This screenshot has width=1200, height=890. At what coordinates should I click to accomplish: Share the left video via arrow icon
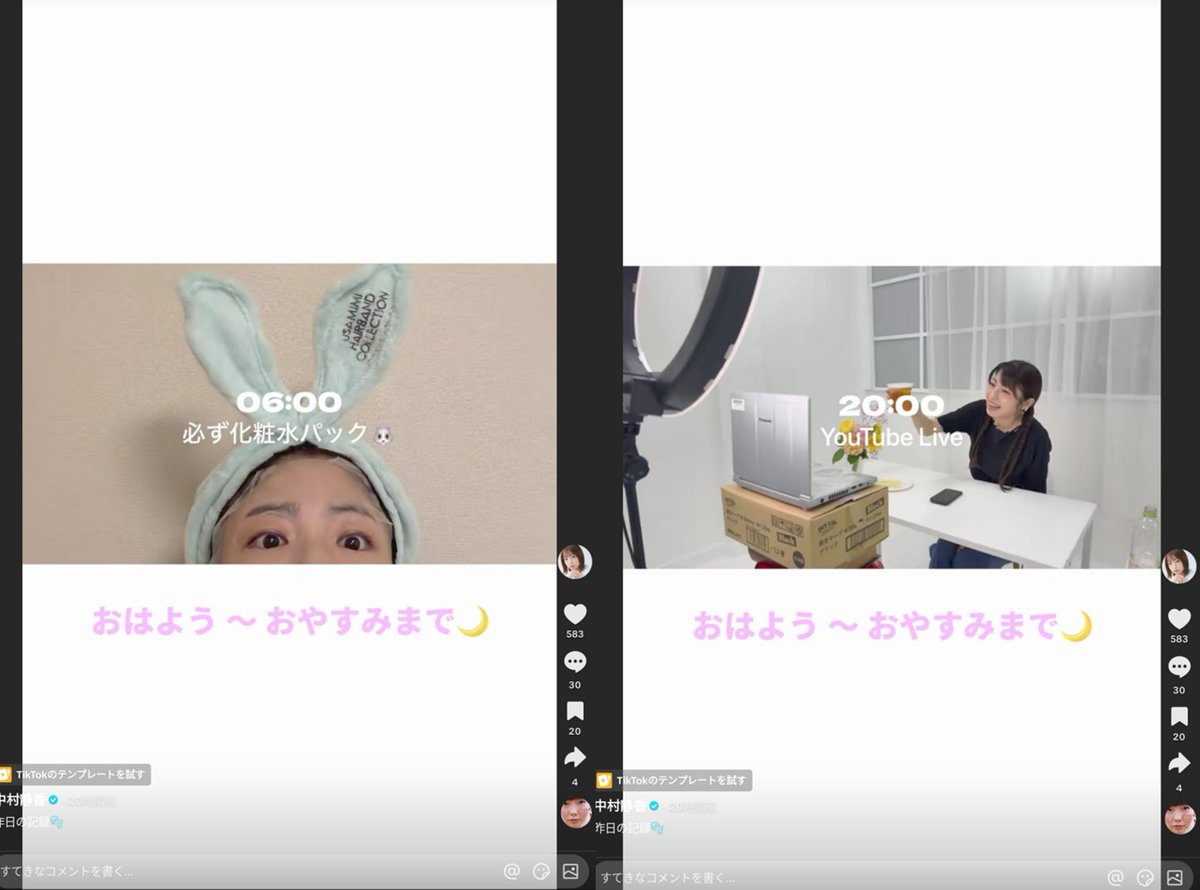coord(575,758)
